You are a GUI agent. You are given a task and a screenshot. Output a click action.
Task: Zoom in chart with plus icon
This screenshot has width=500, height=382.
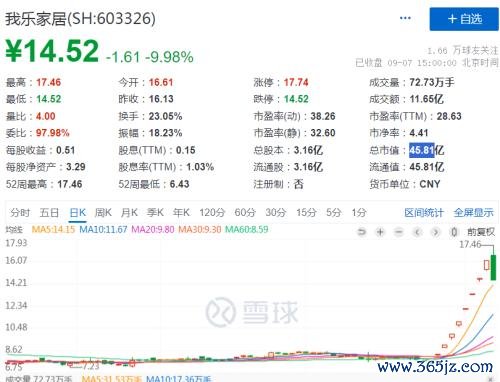[380, 232]
